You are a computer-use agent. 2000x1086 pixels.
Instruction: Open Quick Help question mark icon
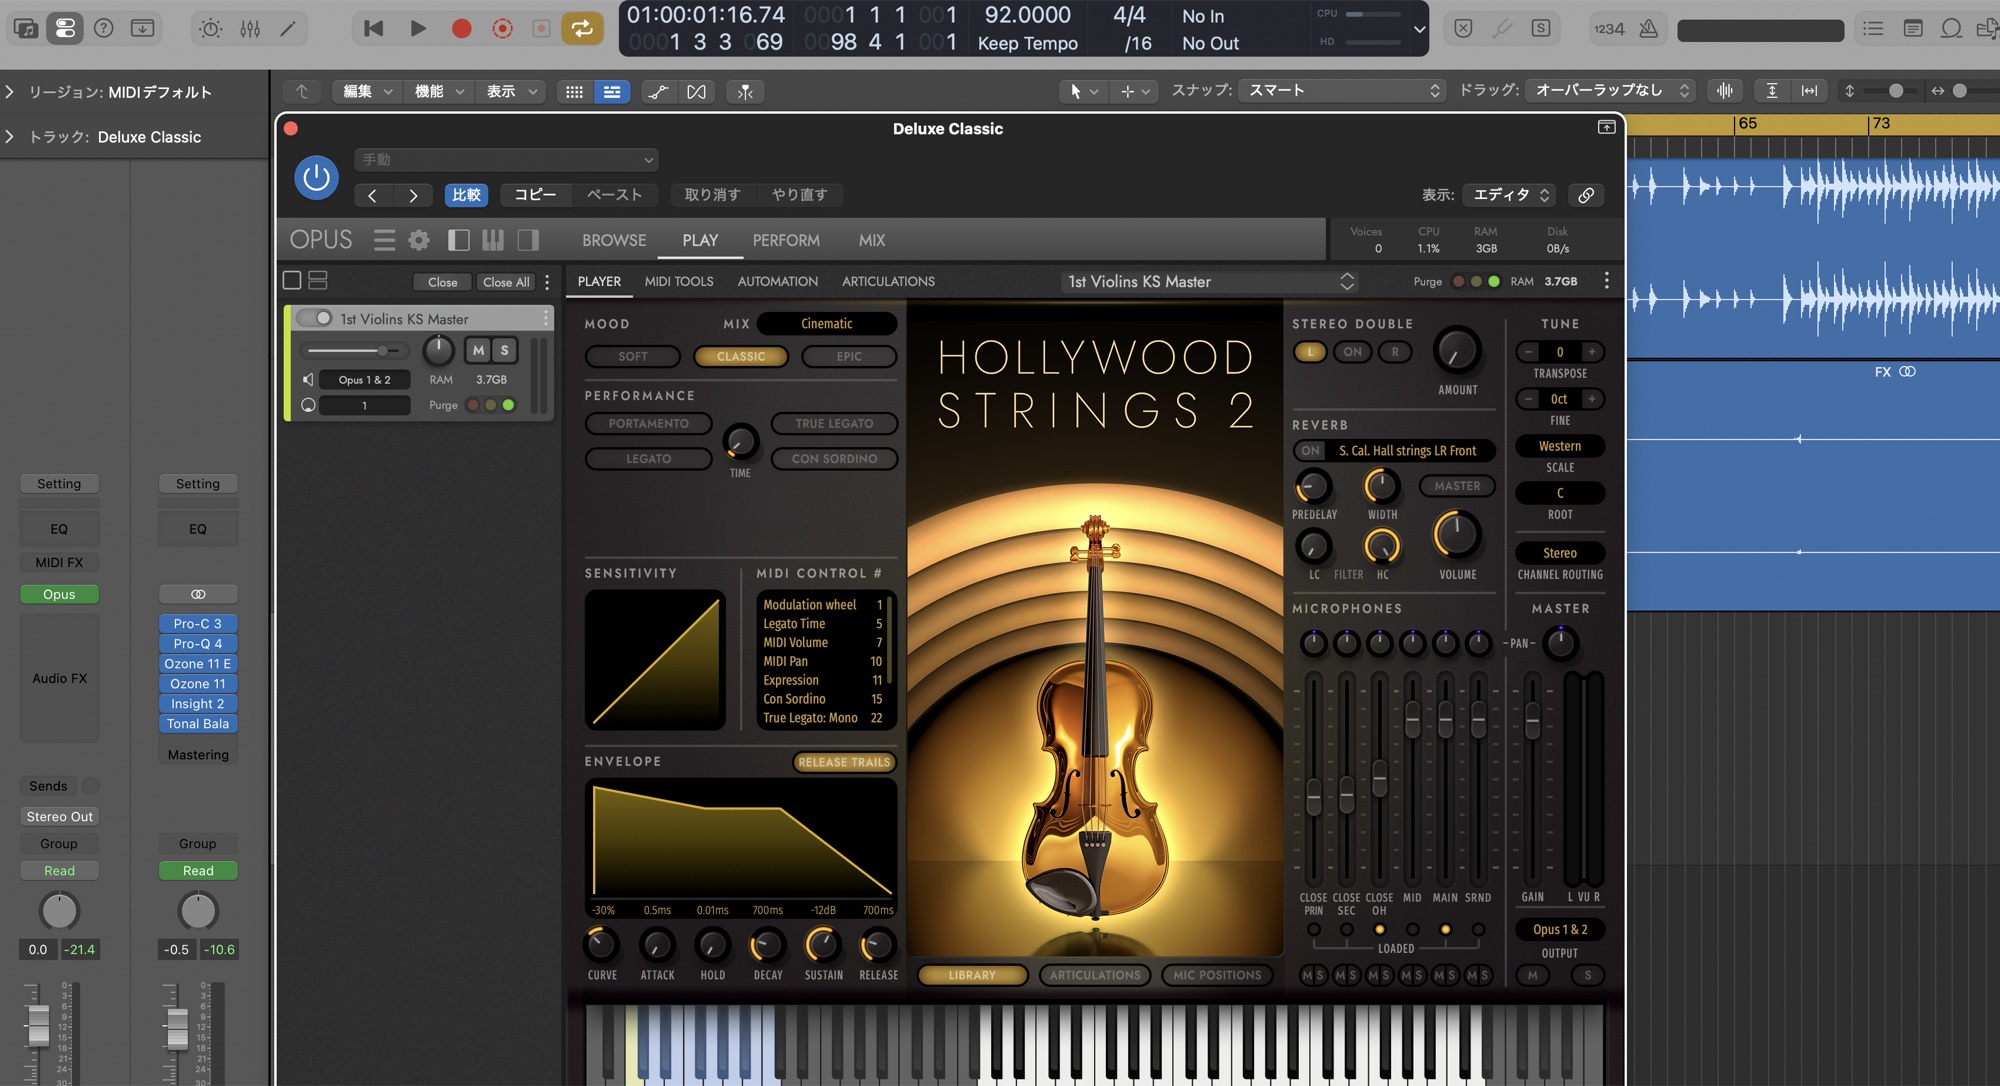[x=104, y=28]
